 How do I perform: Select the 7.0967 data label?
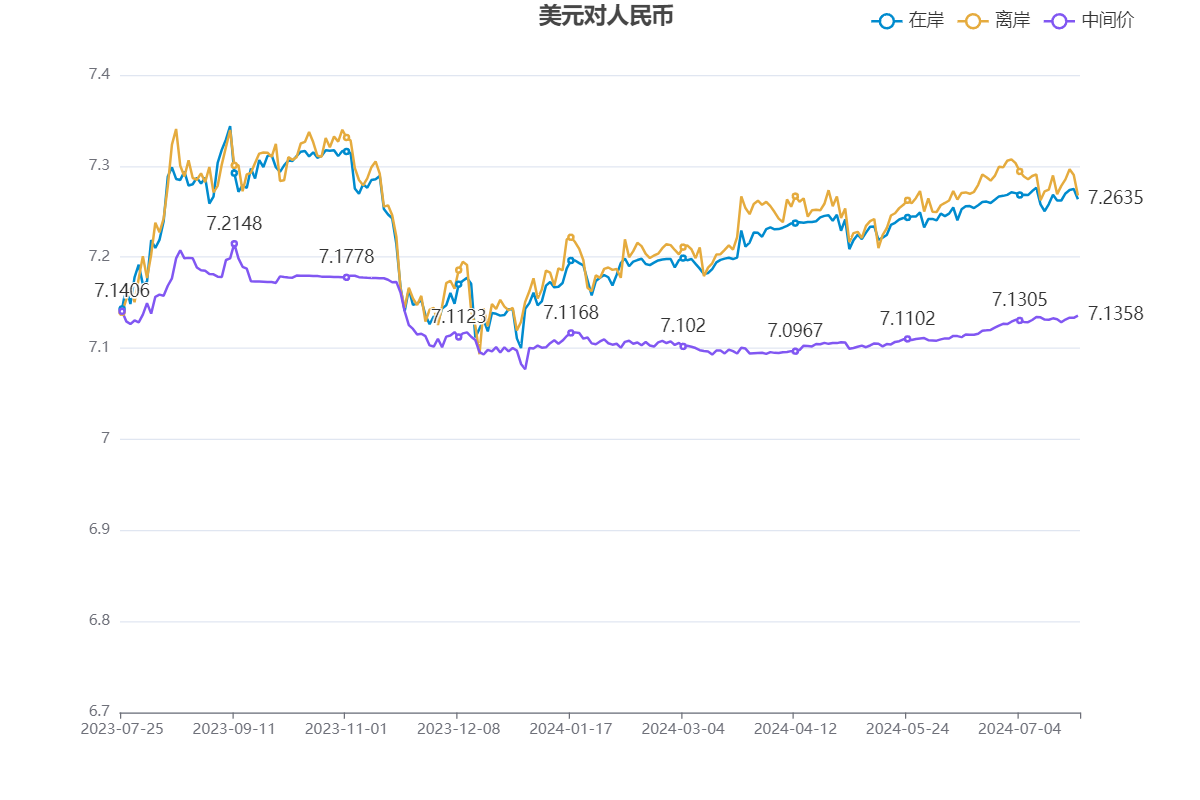point(795,331)
